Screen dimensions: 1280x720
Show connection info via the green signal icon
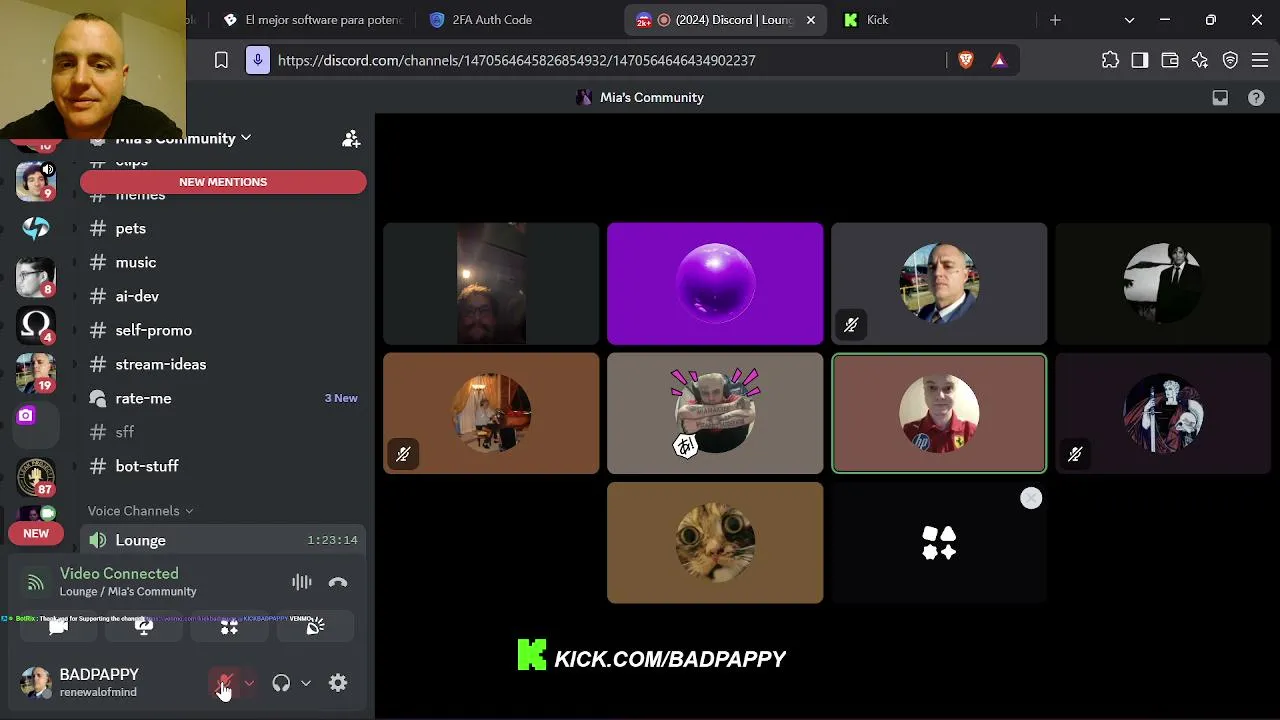(x=35, y=582)
